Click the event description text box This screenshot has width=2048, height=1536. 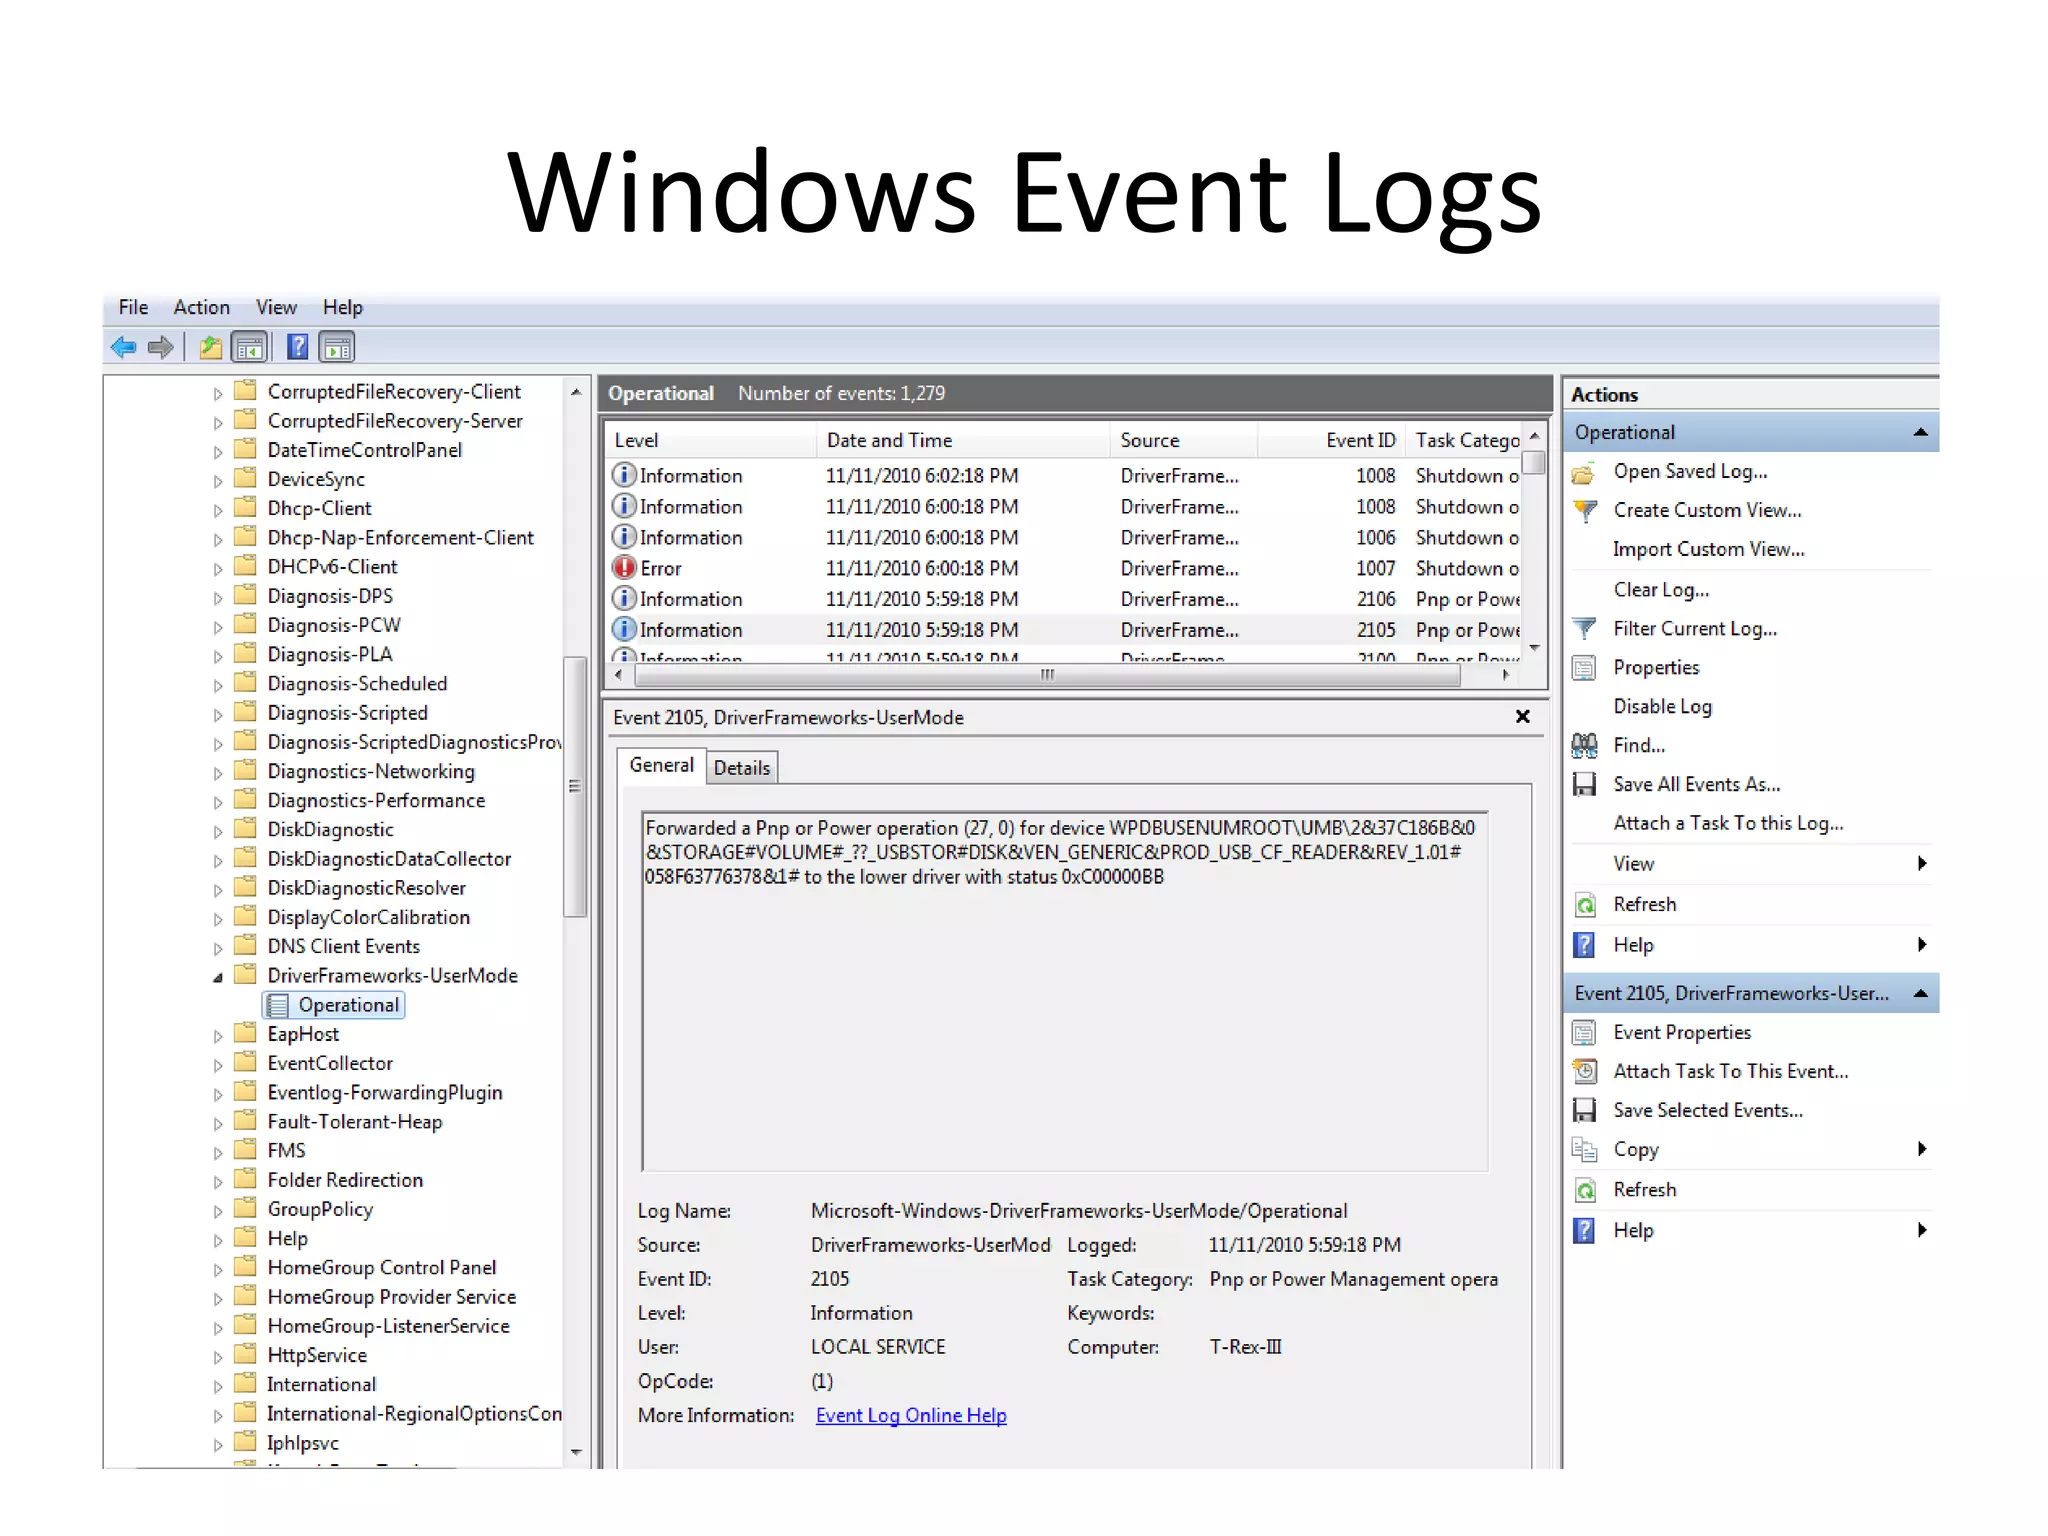click(1065, 991)
